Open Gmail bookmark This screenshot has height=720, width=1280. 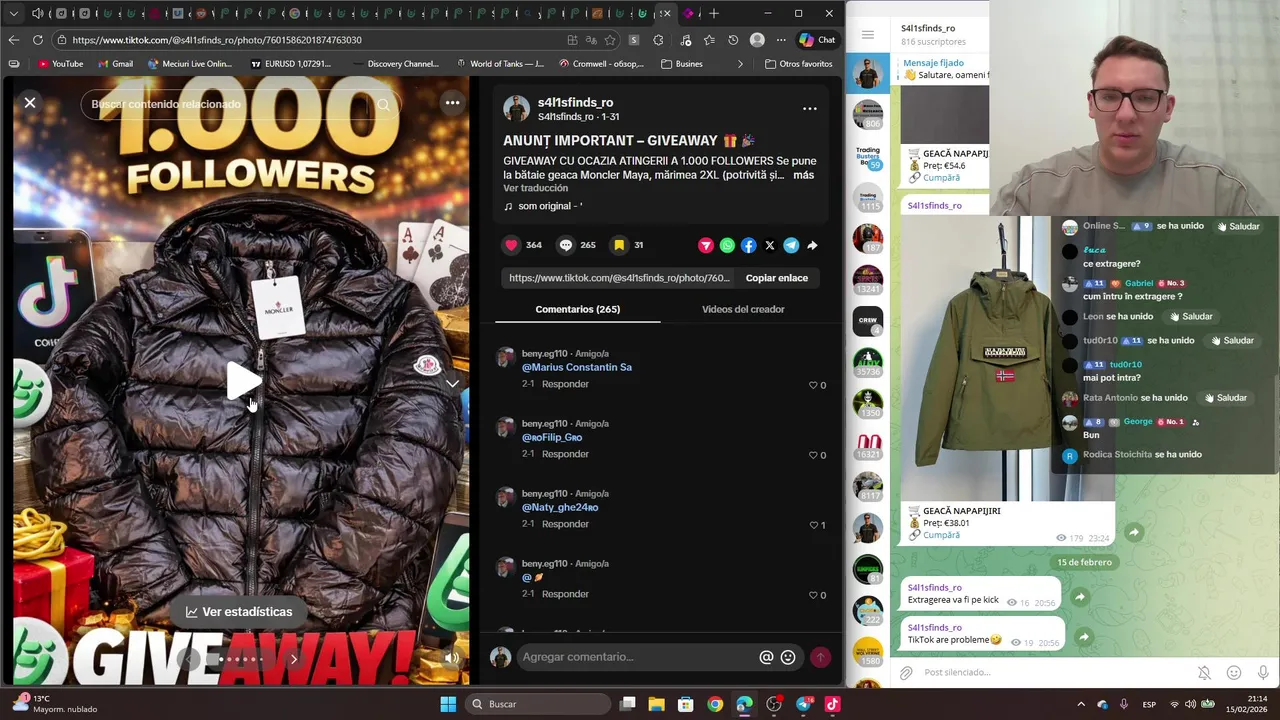coord(115,64)
